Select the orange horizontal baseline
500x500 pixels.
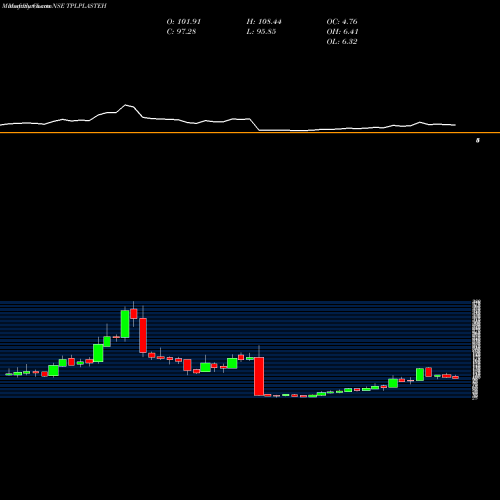250,133
